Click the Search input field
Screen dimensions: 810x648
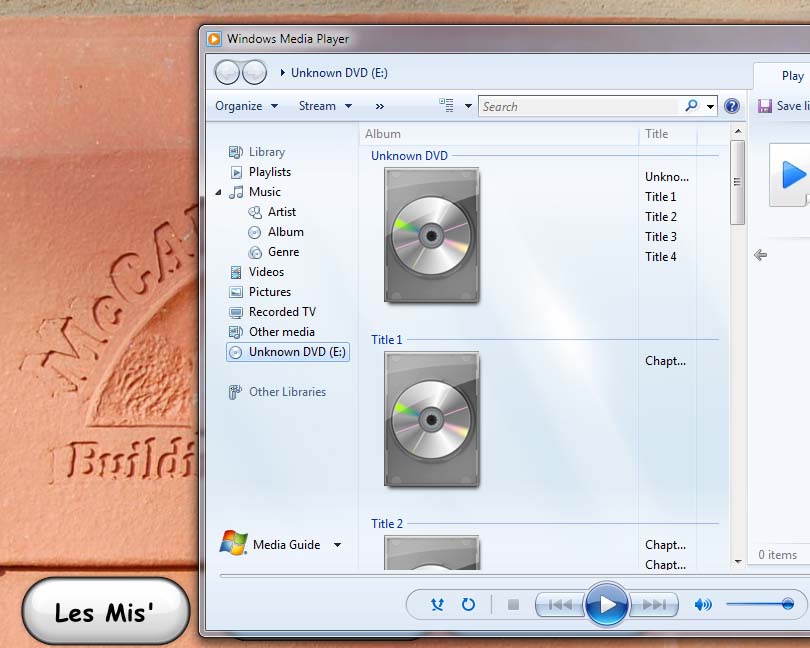click(x=579, y=106)
